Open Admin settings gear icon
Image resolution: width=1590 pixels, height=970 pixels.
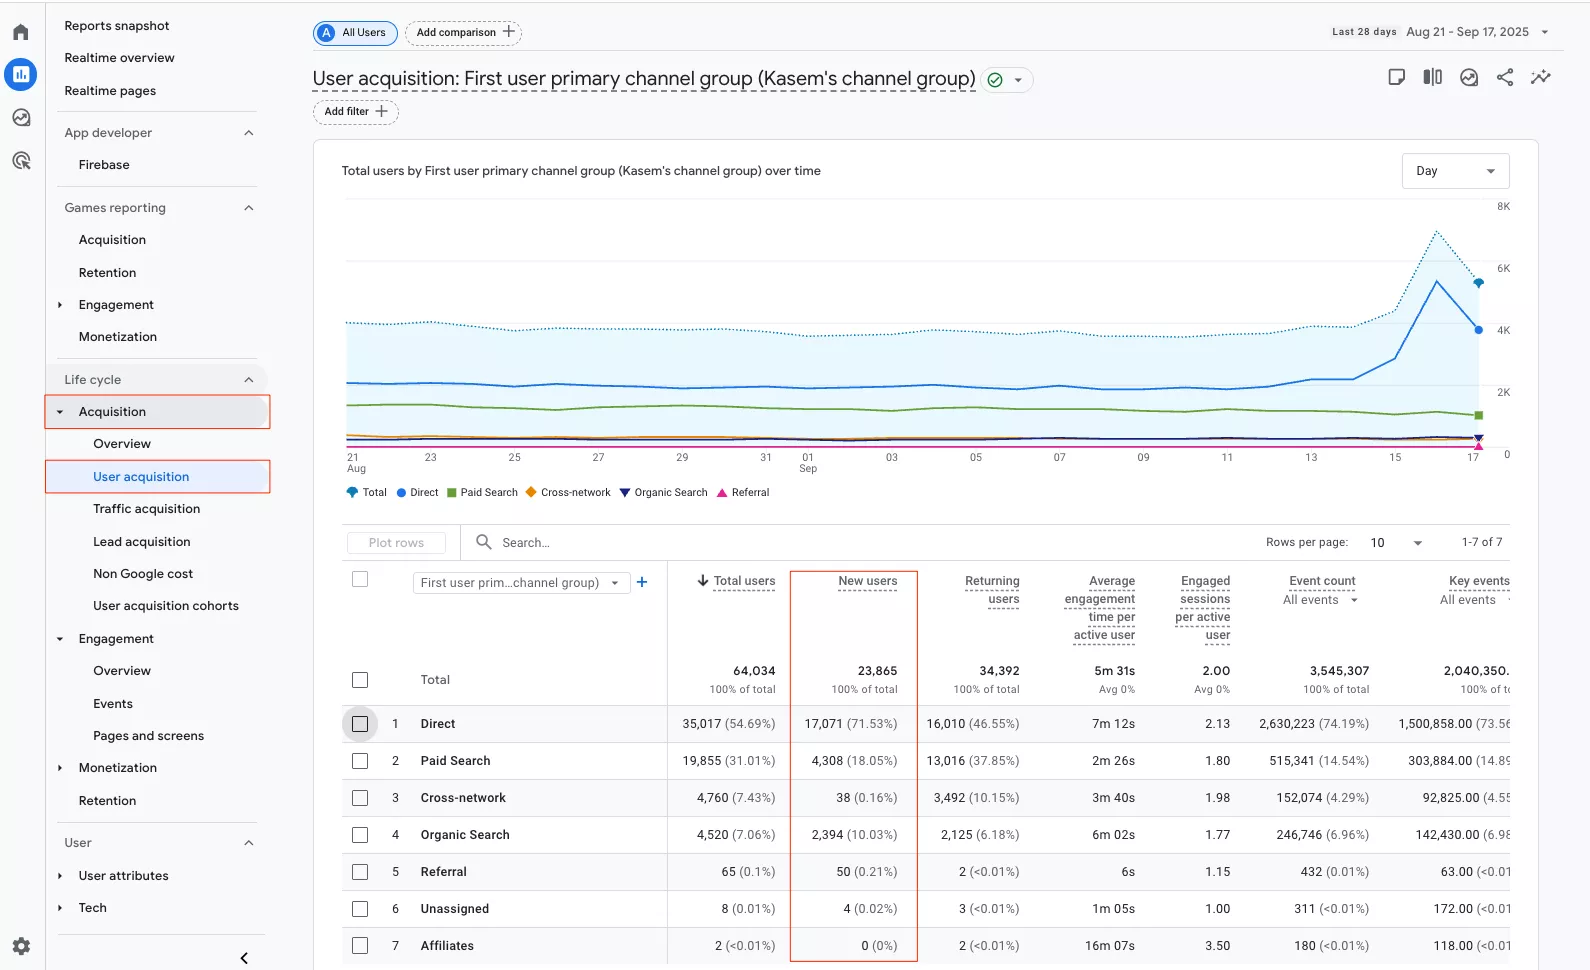[21, 946]
